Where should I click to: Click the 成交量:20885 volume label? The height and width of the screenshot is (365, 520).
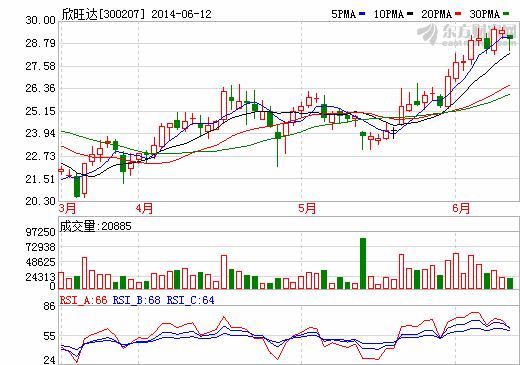point(96,226)
